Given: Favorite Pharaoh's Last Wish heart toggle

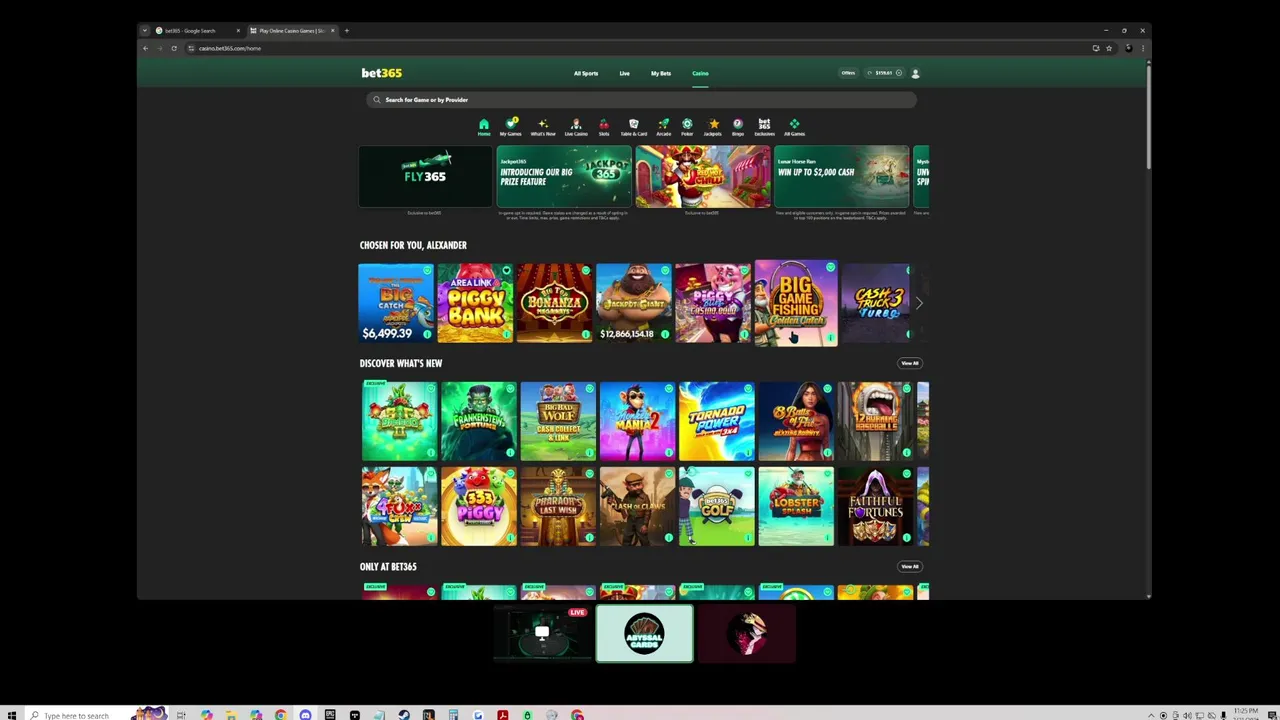Looking at the screenshot, I should (589, 475).
